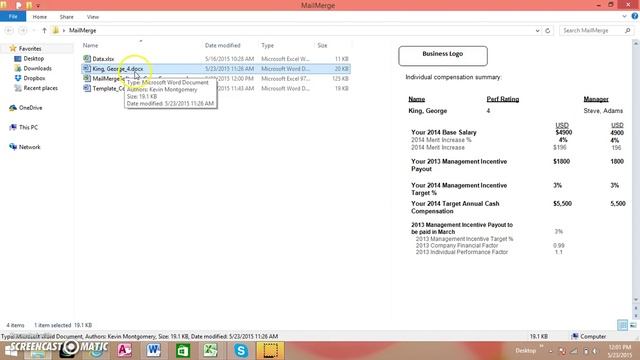Screen dimensions: 640x360
Task: Sort files by Type column
Action: coord(267,45)
